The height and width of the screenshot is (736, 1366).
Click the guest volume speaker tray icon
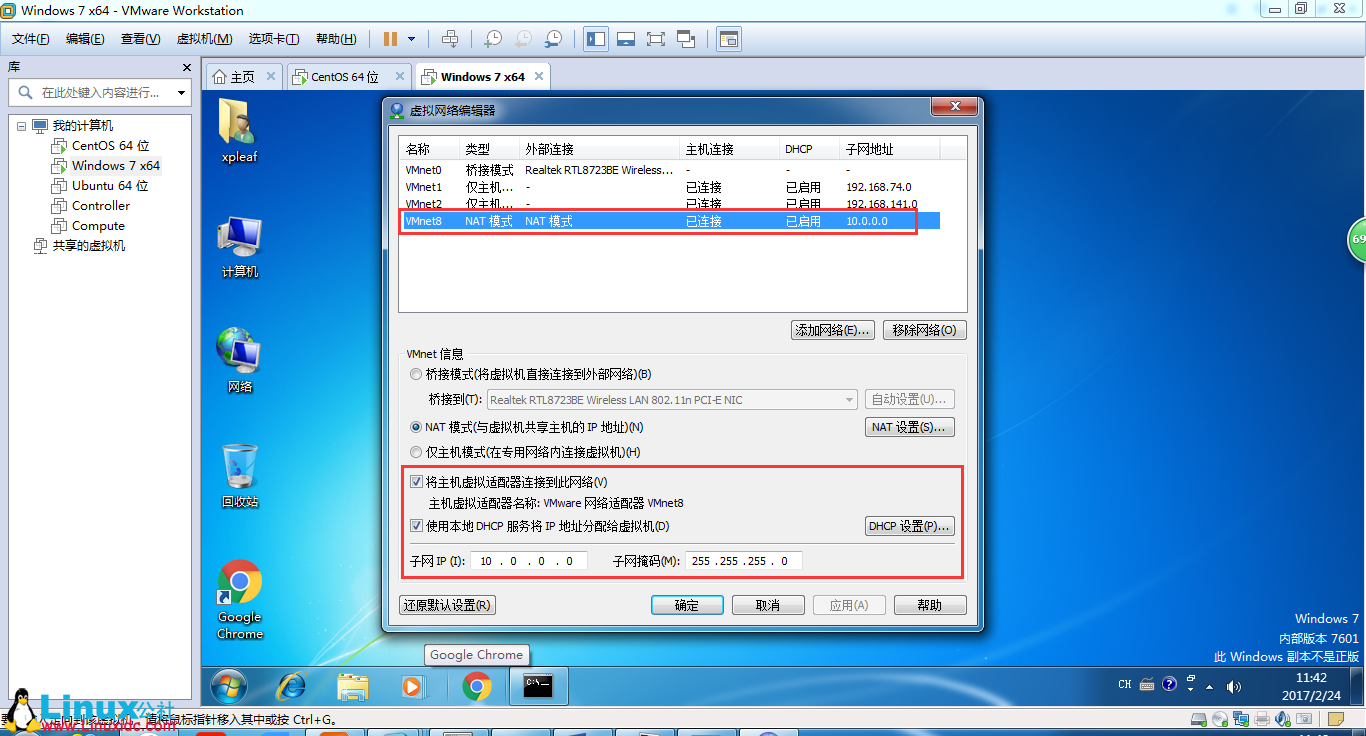tap(1233, 686)
